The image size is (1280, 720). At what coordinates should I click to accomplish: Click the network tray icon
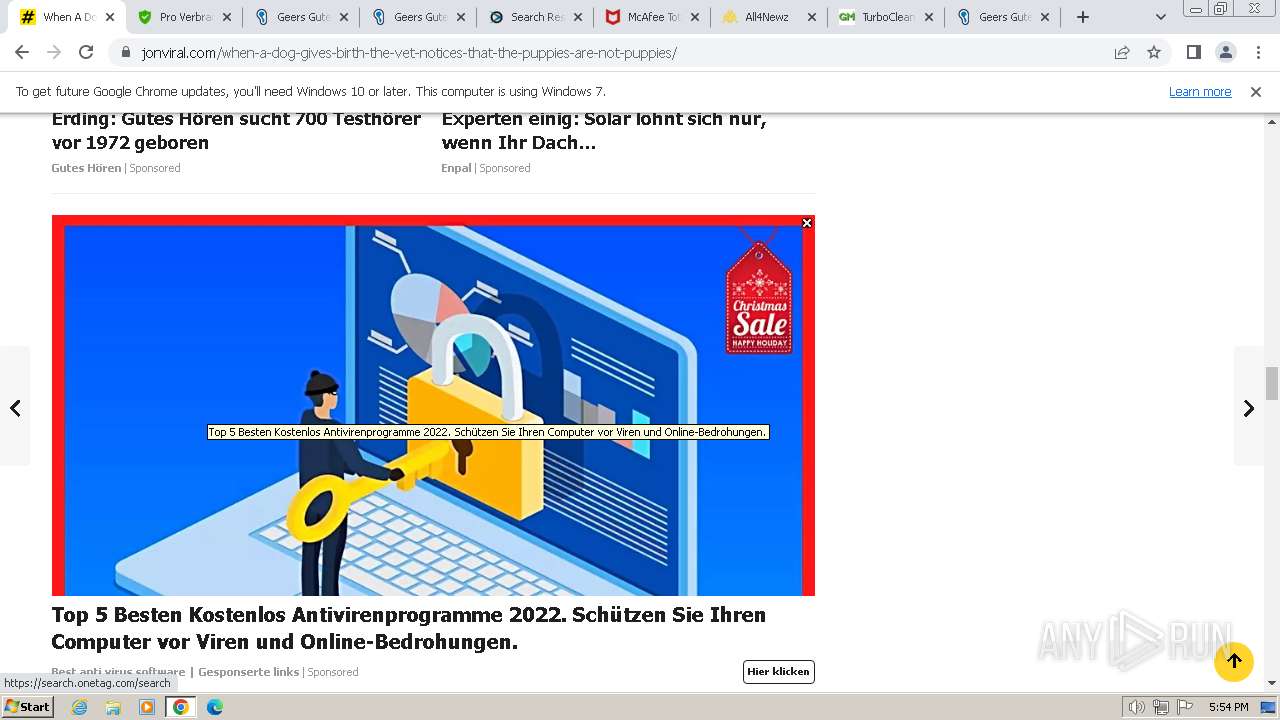(1160, 707)
